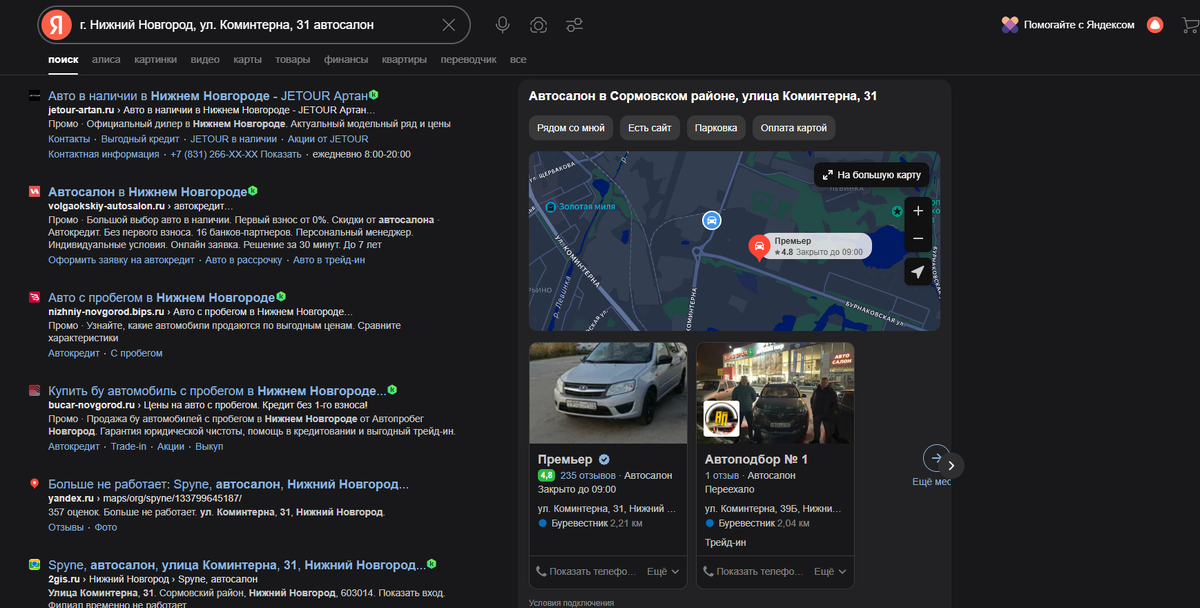Show phone number on the Премьер card

pyautogui.click(x=586, y=572)
